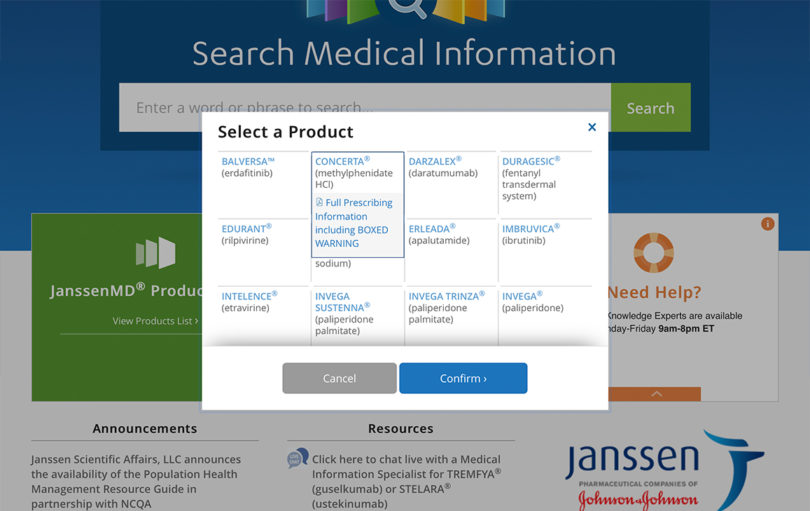Click the orange info icon
The image size is (810, 511).
767,224
